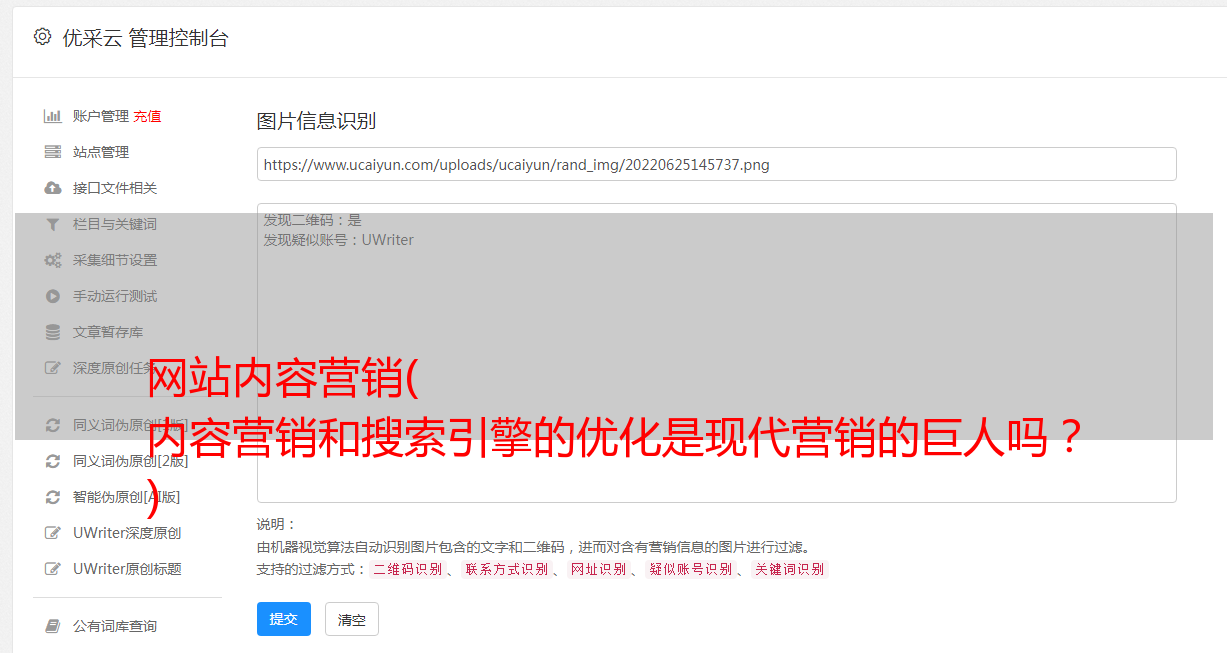Click the bar chart icon for 账户管理
1227x653 pixels.
click(x=53, y=116)
